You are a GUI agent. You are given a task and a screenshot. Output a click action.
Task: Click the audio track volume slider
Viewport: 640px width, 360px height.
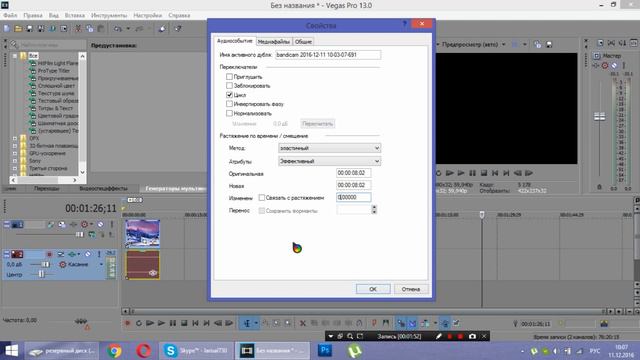click(x=45, y=264)
